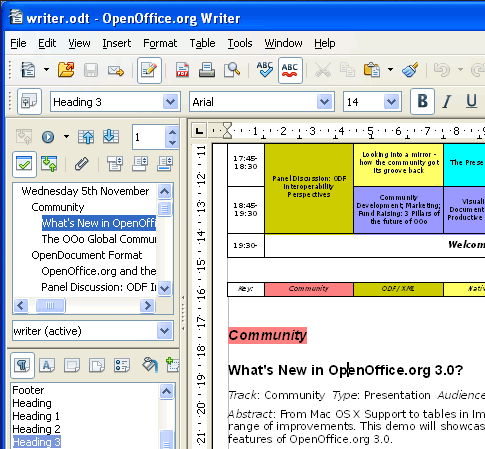Click the Save floppy disk icon
Image resolution: width=485 pixels, height=449 pixels.
pyautogui.click(x=91, y=70)
